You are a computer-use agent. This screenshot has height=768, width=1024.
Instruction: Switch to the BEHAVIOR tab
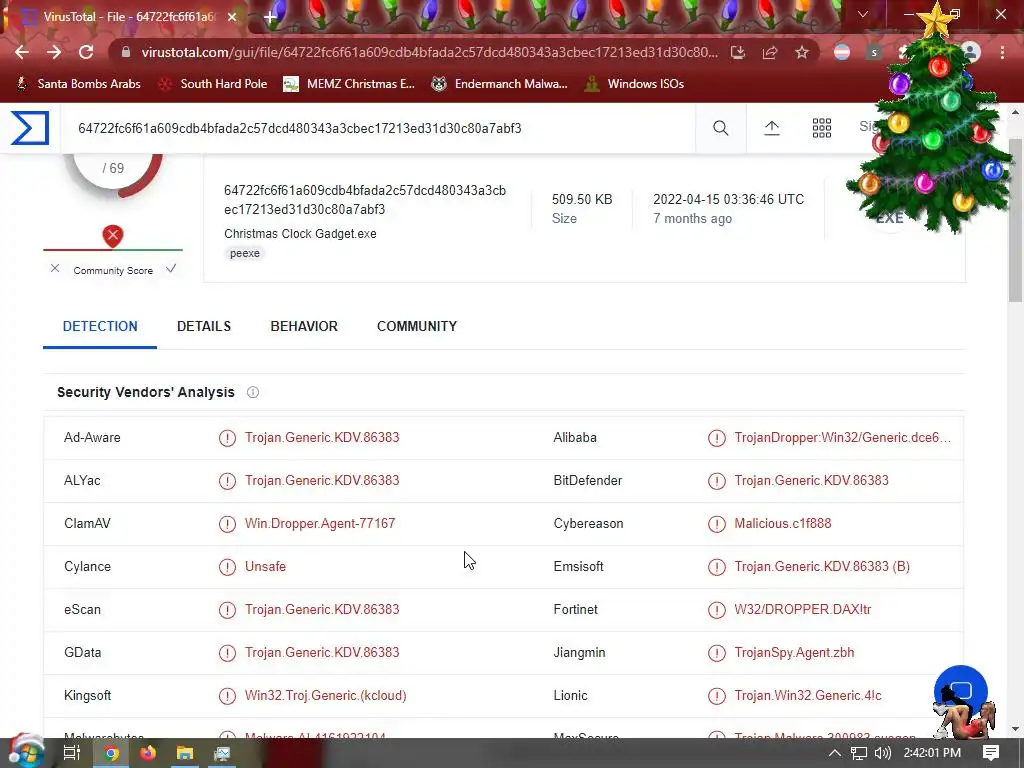[x=304, y=326]
